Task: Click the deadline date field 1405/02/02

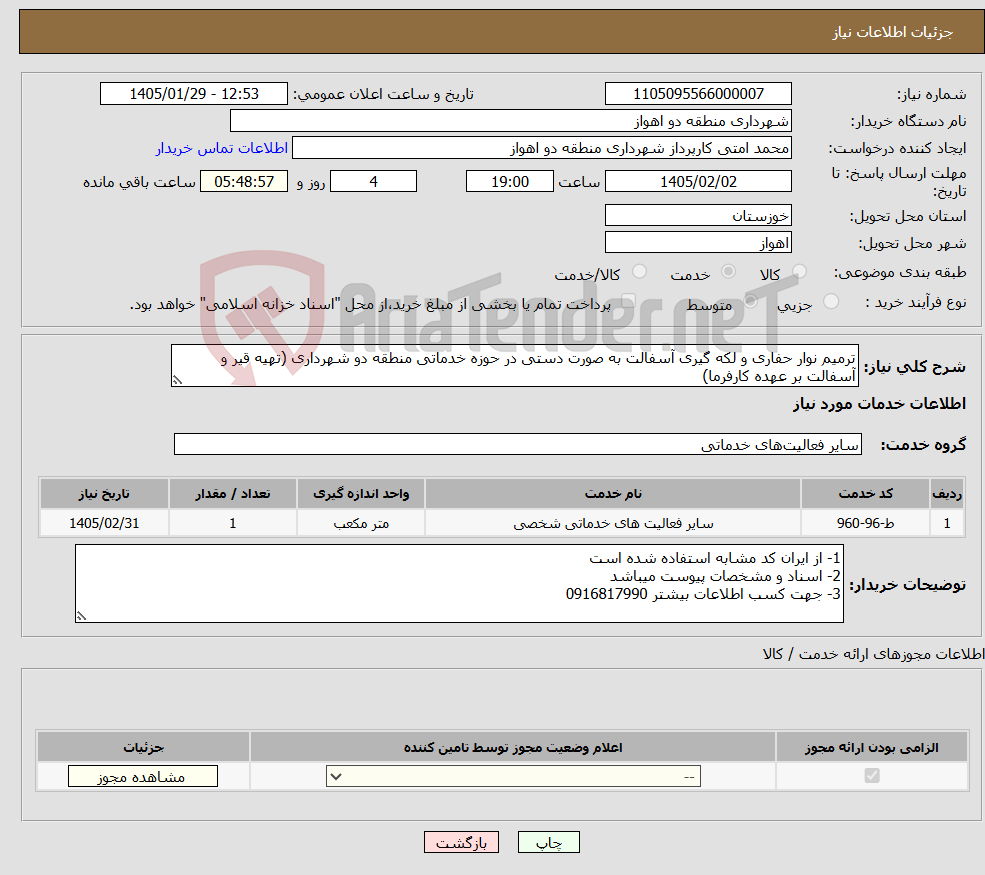Action: [x=698, y=182]
